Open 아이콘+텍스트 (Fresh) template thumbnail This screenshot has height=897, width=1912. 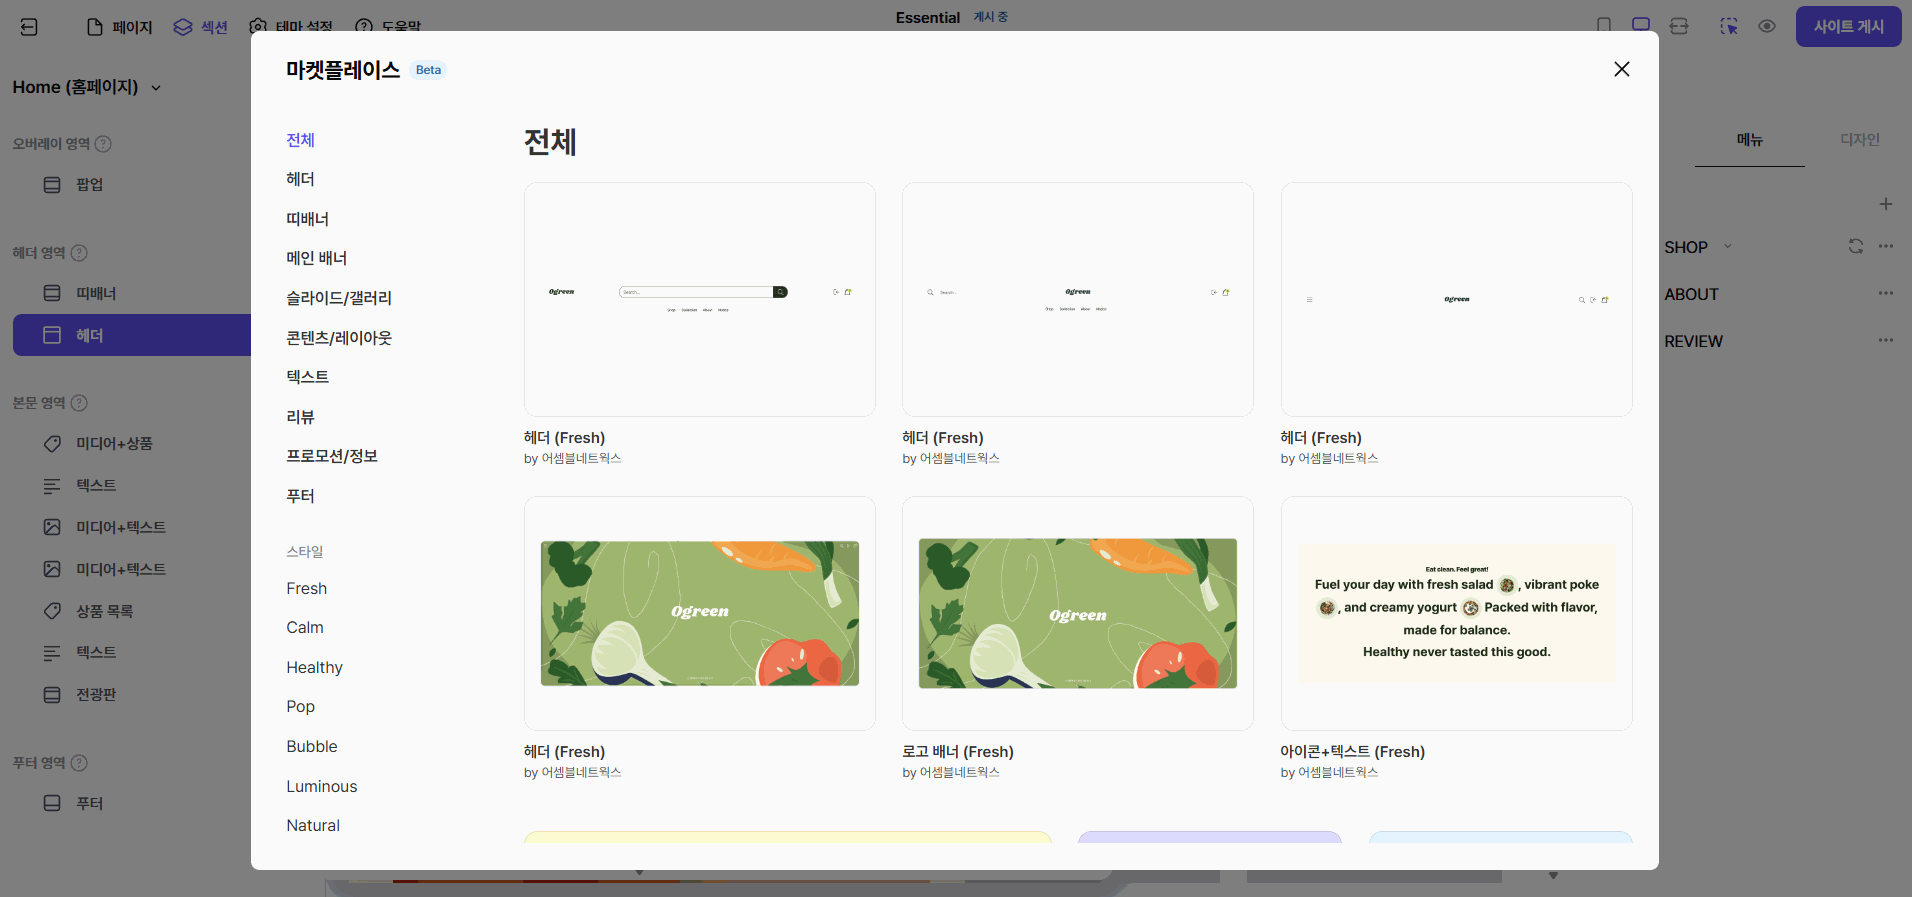pyautogui.click(x=1456, y=613)
